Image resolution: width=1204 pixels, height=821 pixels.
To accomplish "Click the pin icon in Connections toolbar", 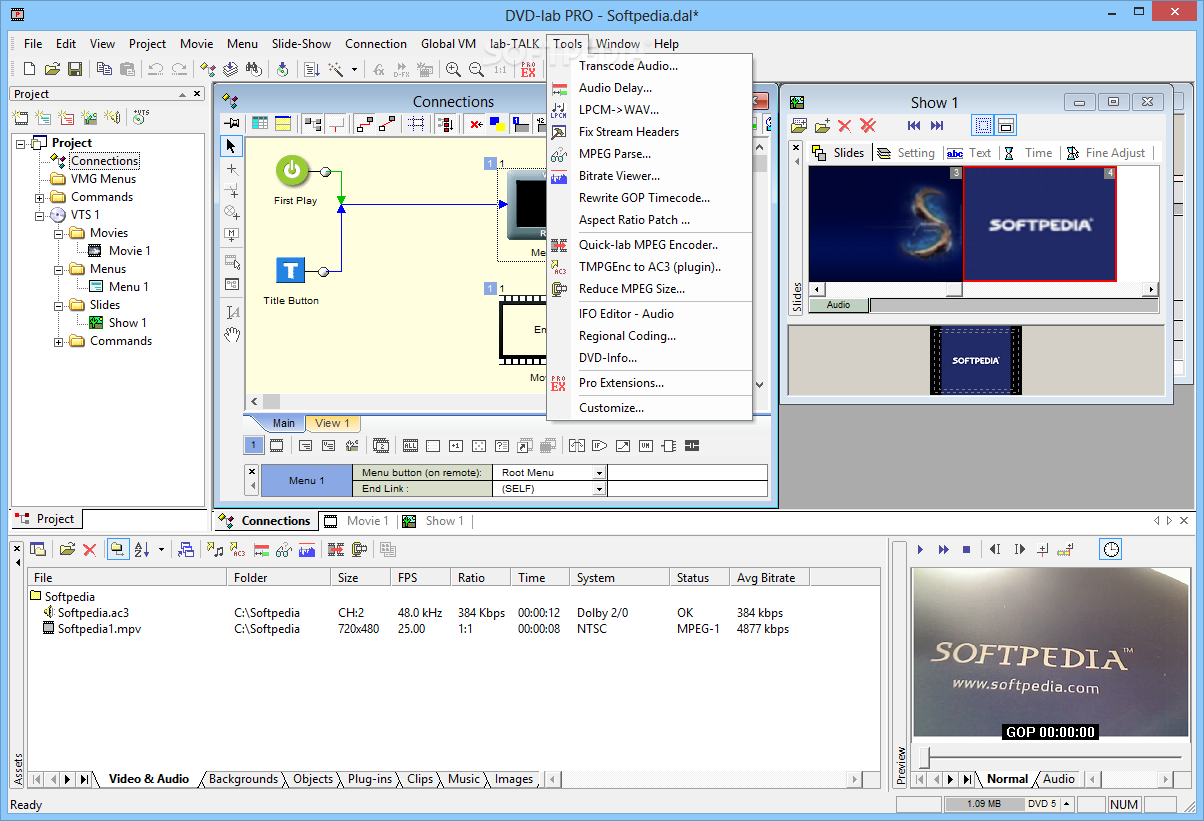I will click(232, 124).
